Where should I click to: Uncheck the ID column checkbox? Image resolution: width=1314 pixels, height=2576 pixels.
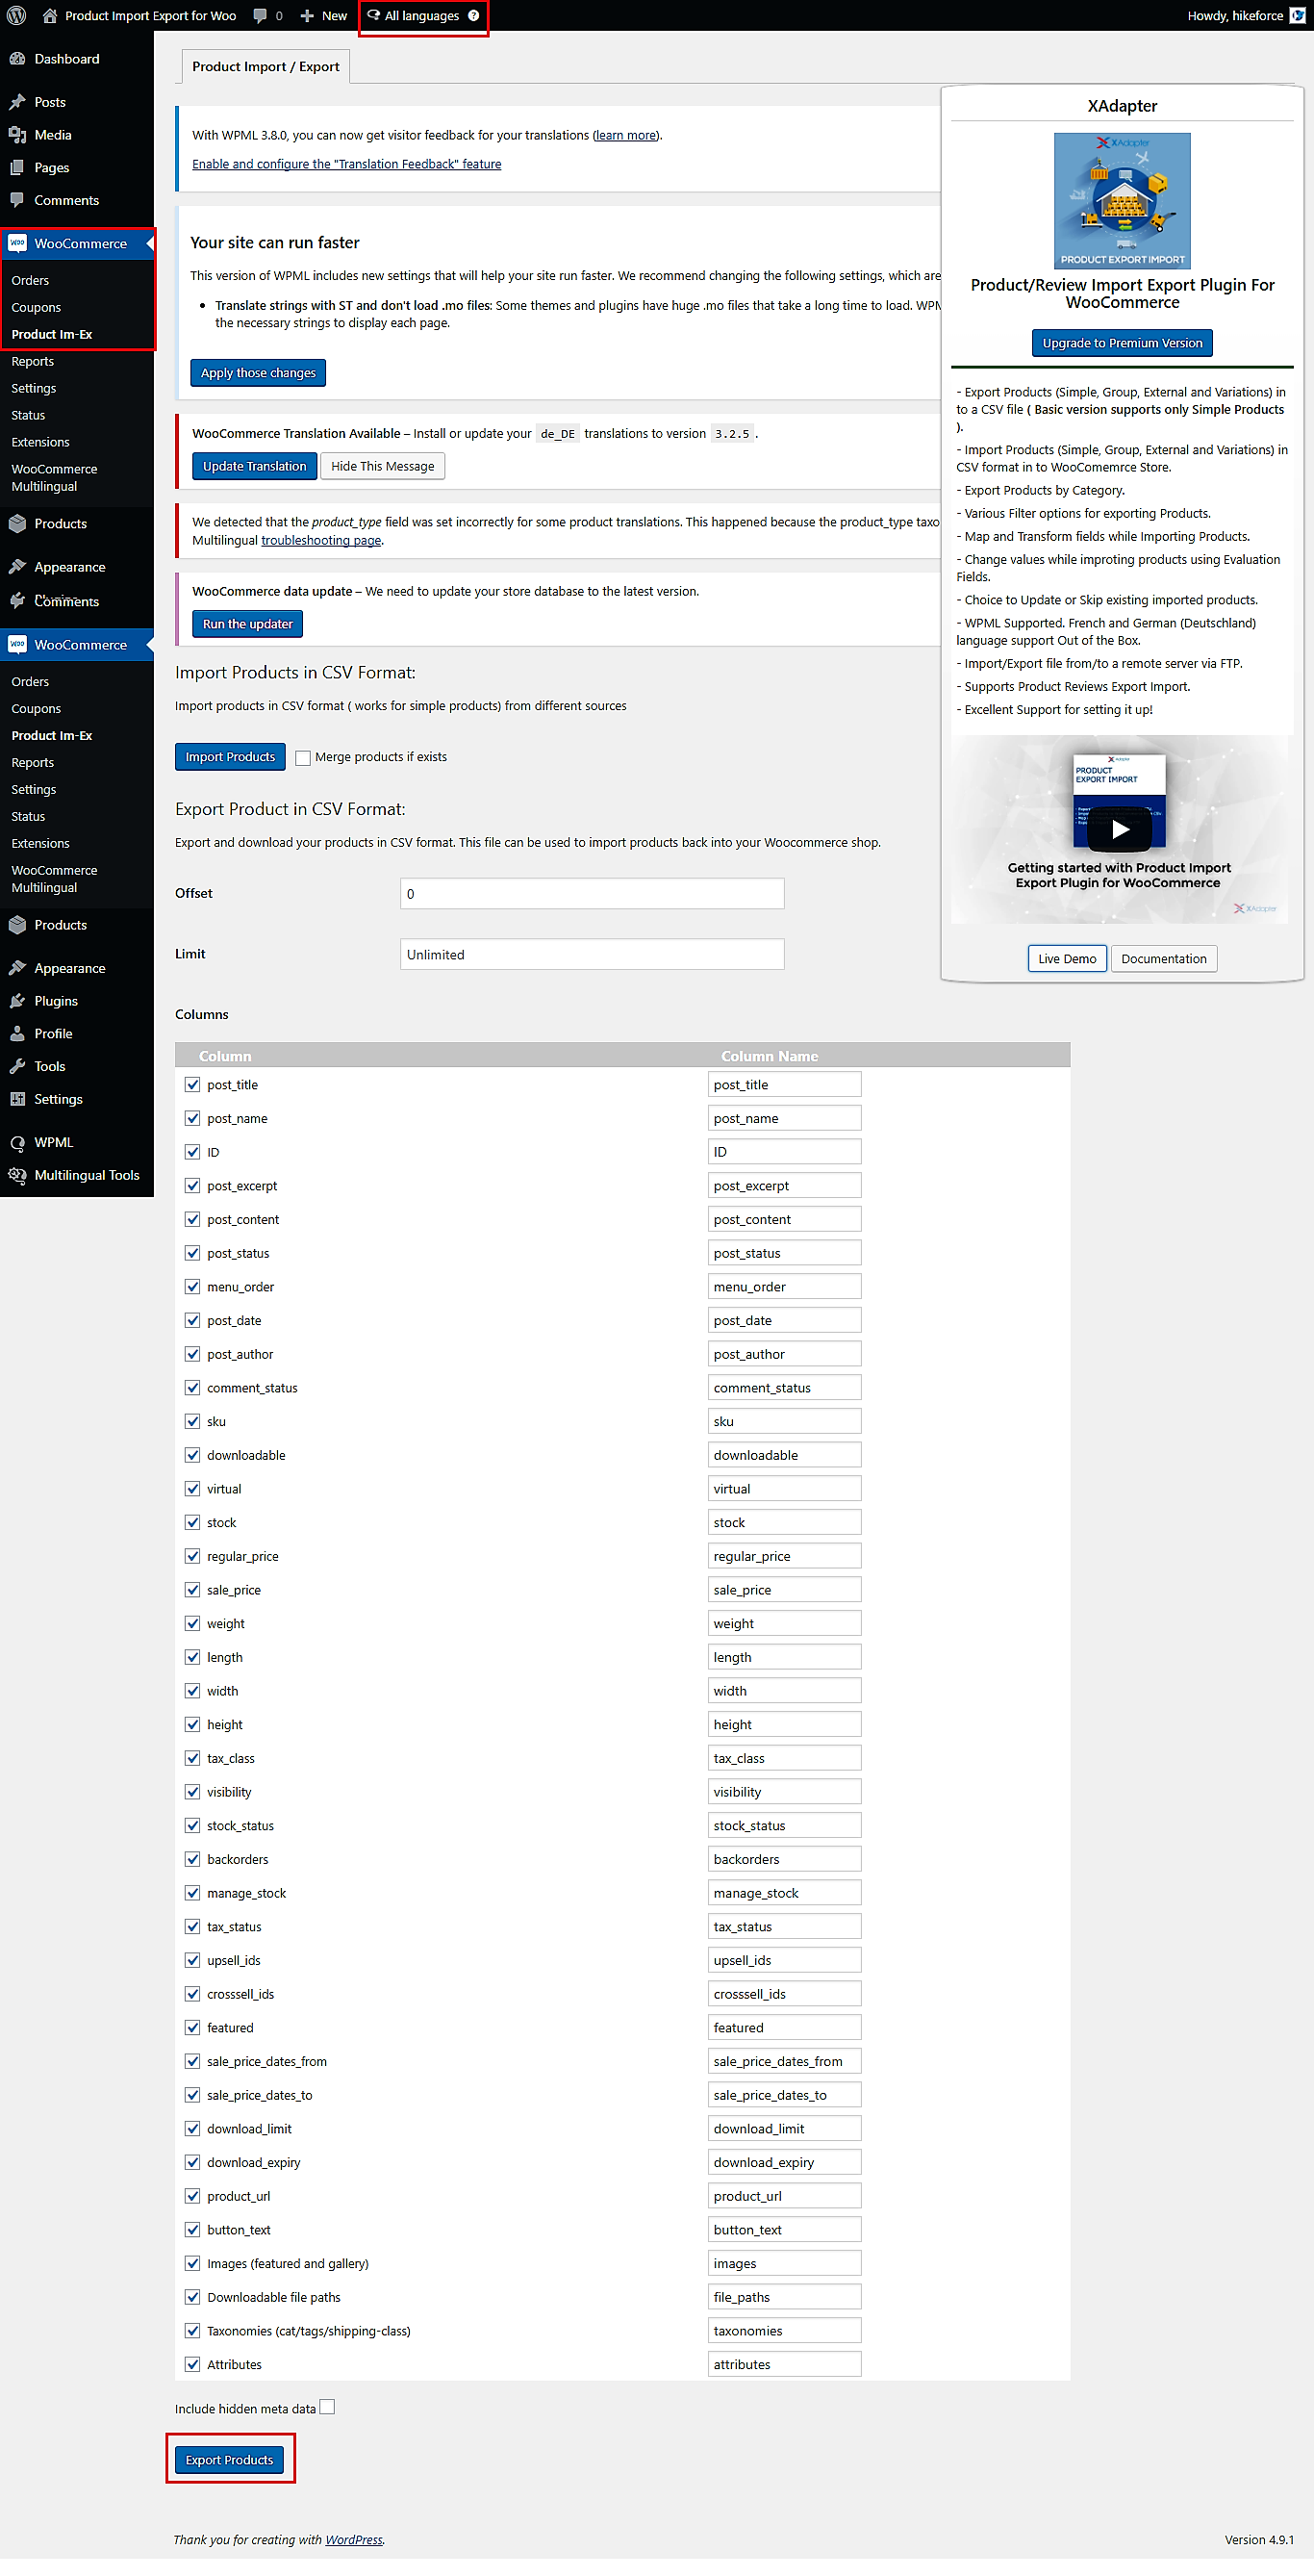192,1151
